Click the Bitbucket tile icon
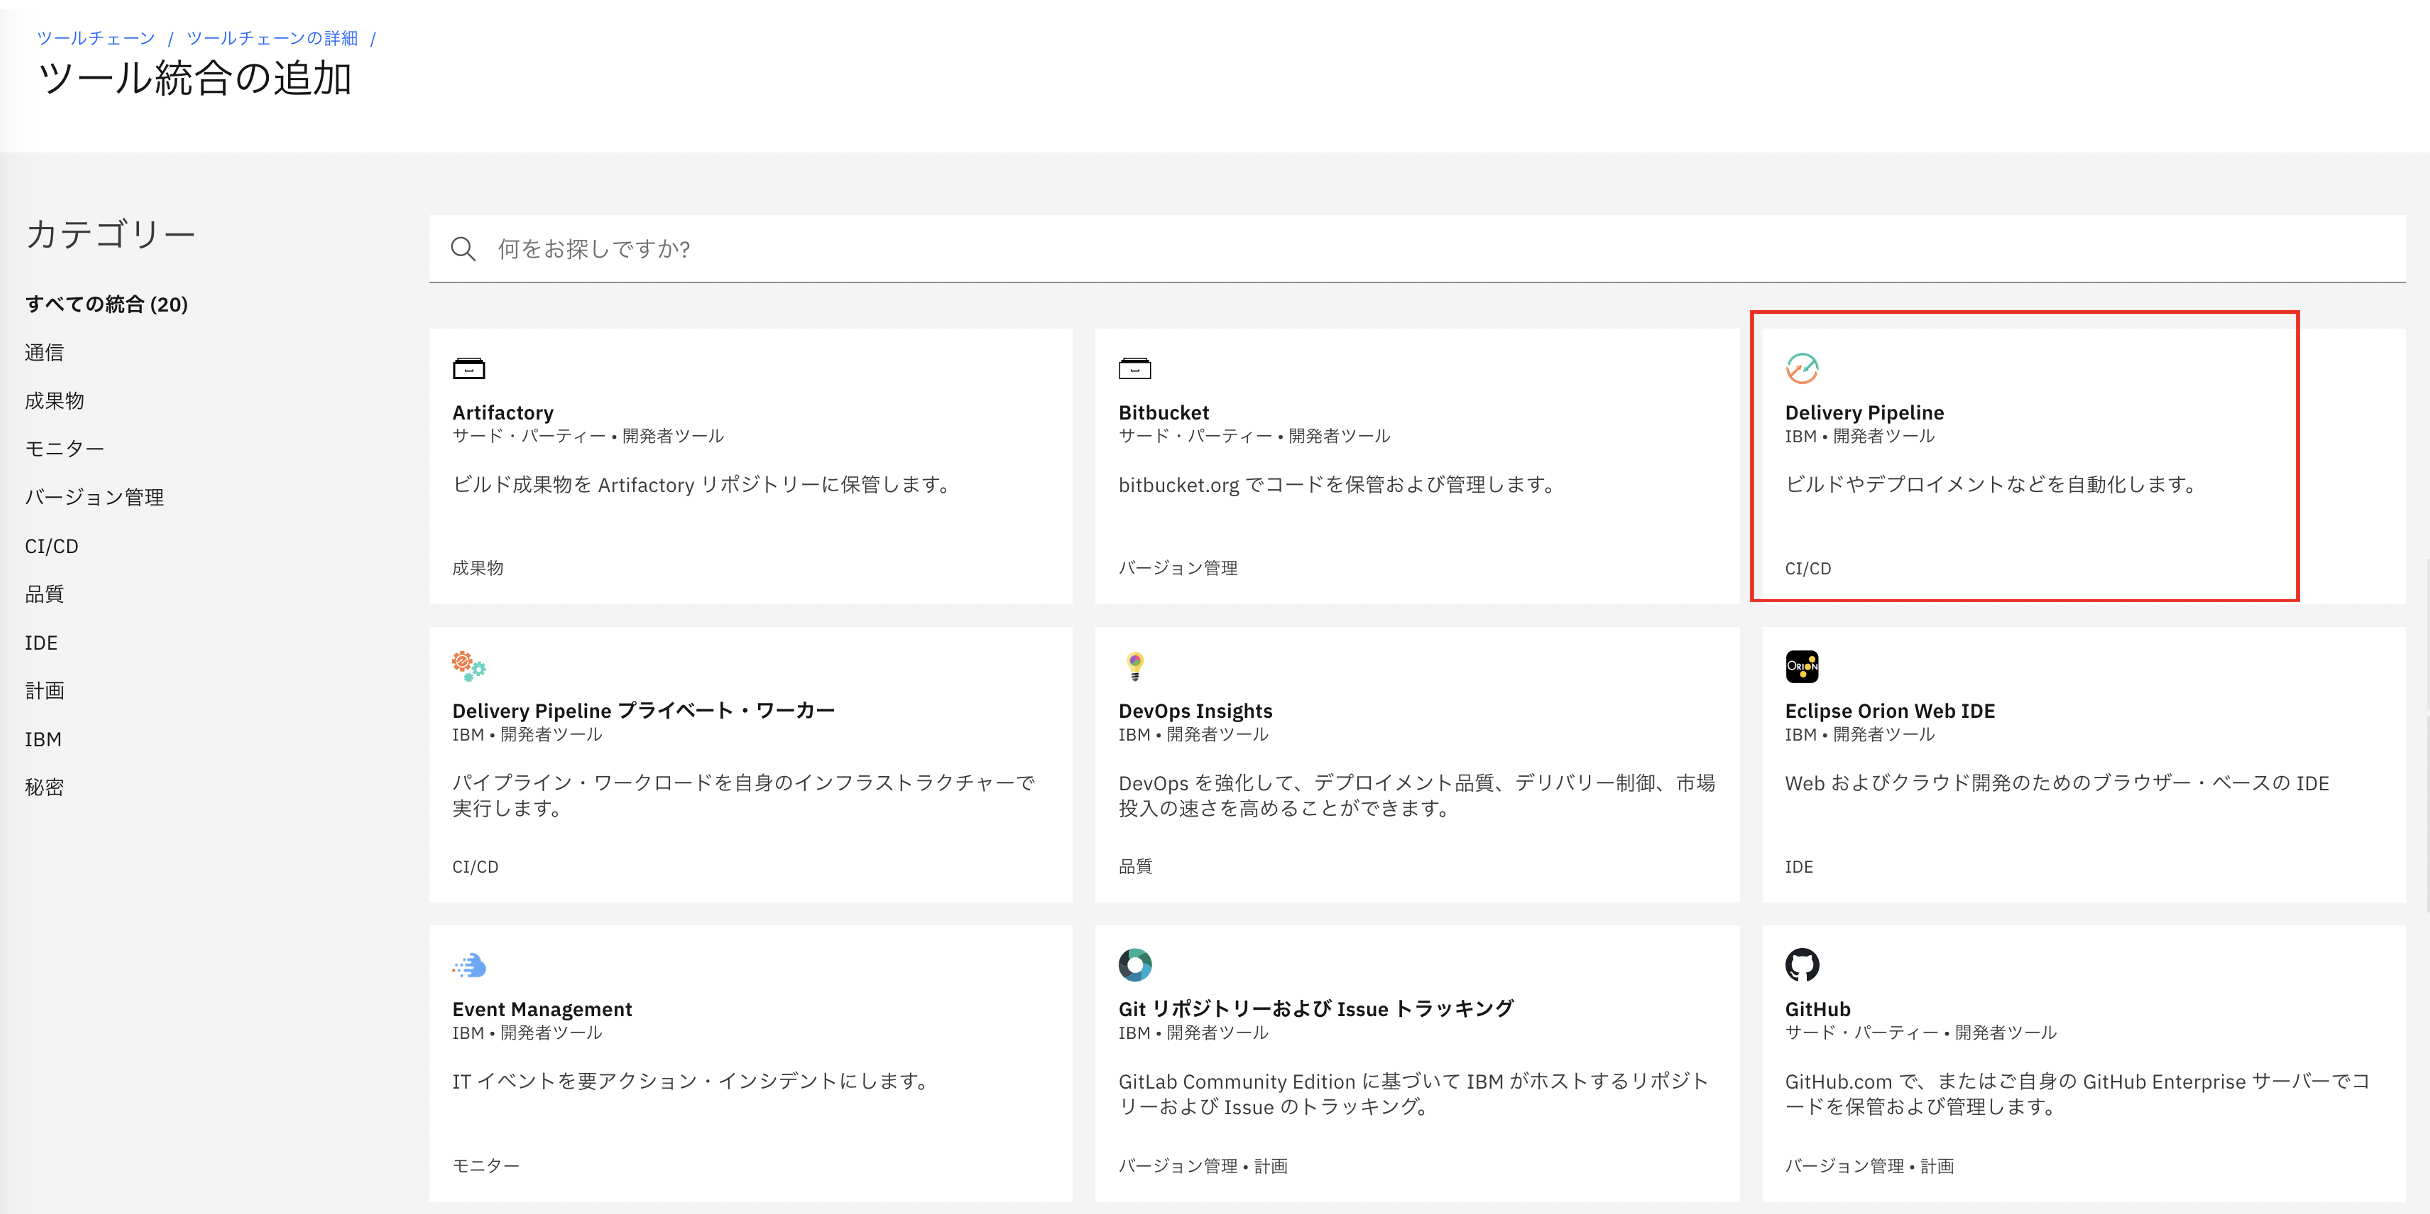The image size is (2430, 1214). tap(1134, 369)
